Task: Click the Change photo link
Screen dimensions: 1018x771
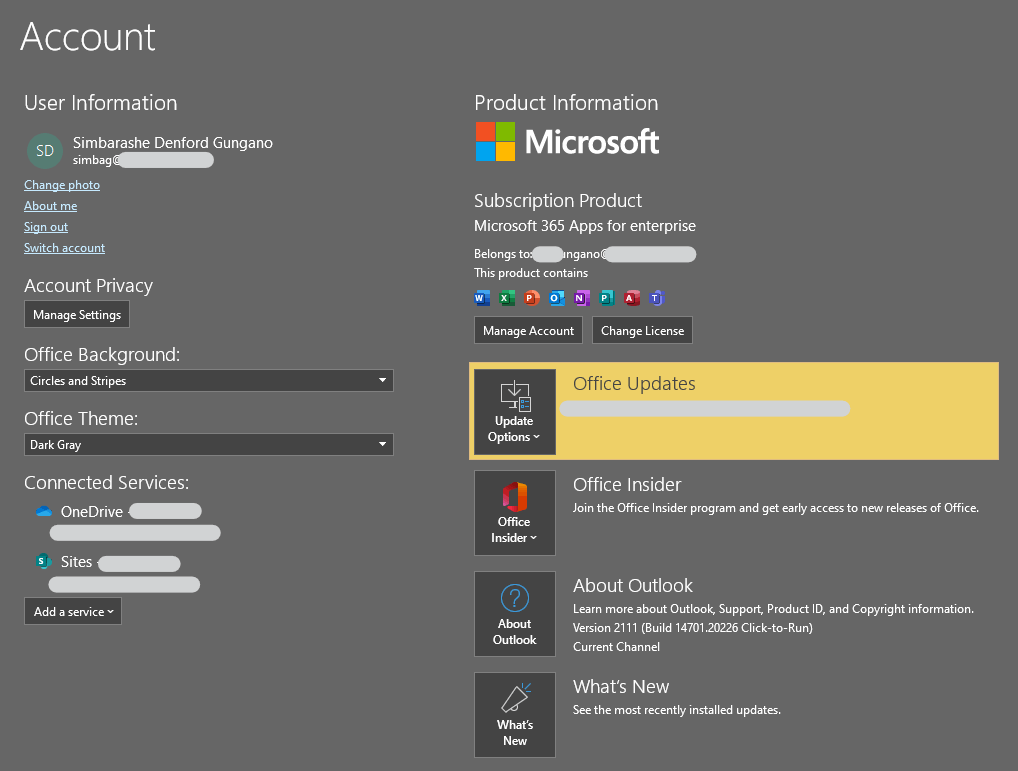Action: pos(62,185)
